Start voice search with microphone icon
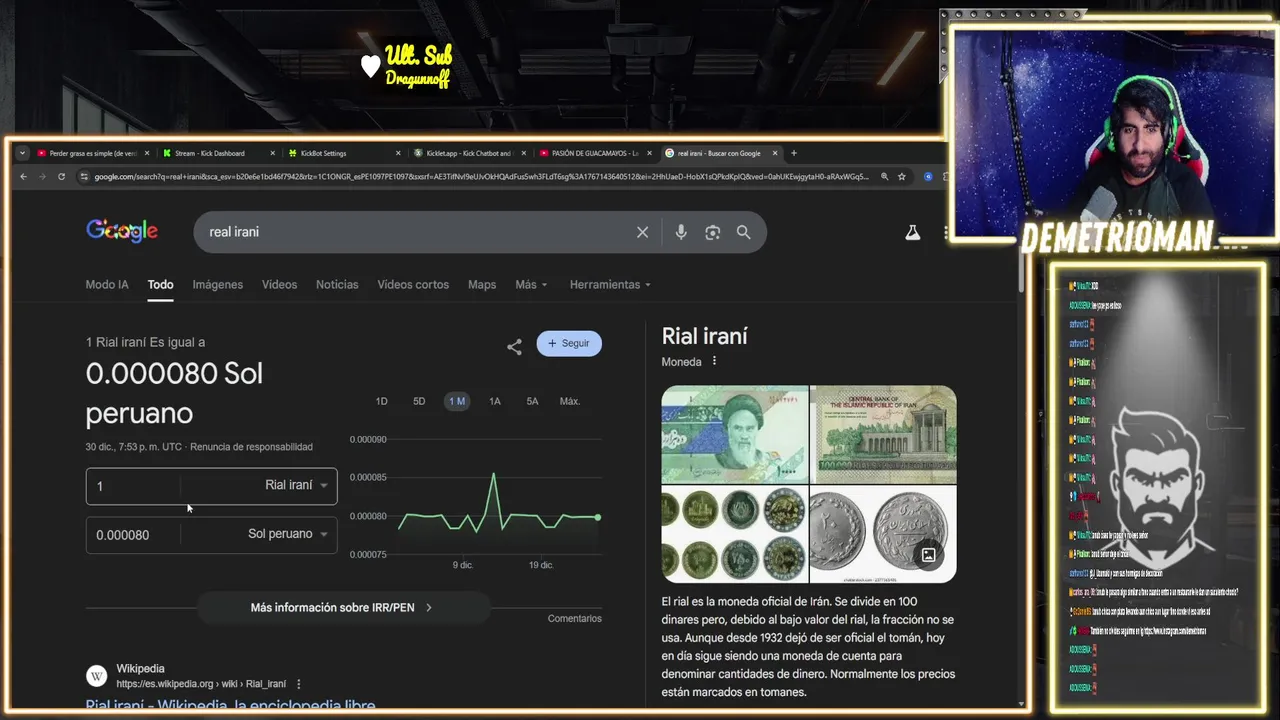The width and height of the screenshot is (1280, 720). click(681, 232)
